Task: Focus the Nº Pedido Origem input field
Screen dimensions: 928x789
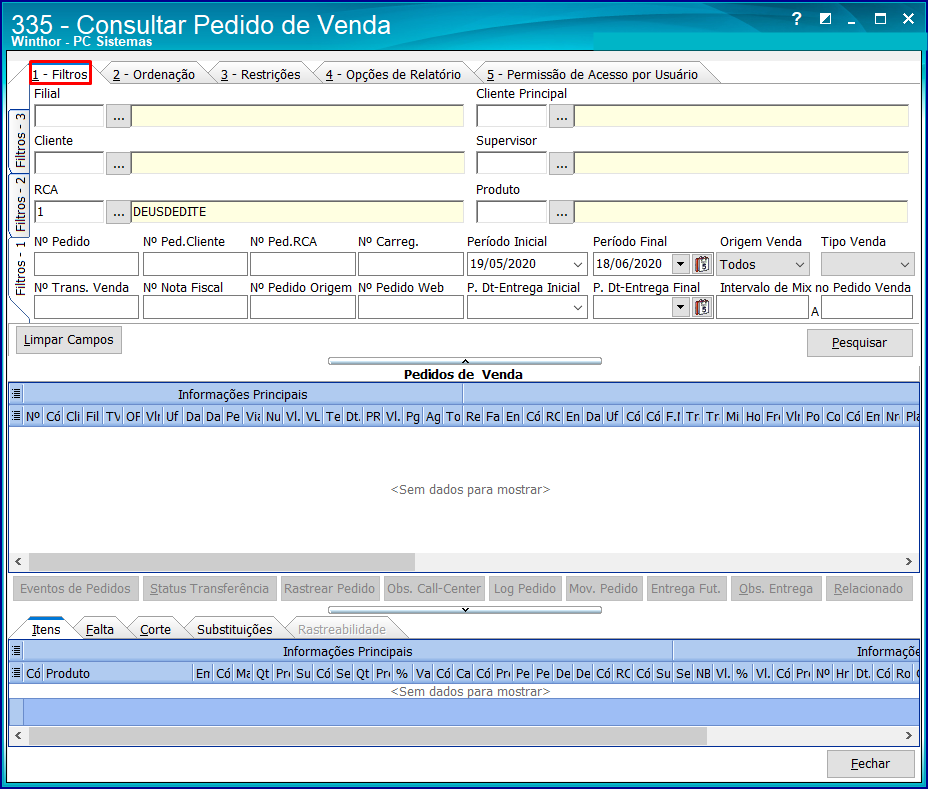Action: 303,307
